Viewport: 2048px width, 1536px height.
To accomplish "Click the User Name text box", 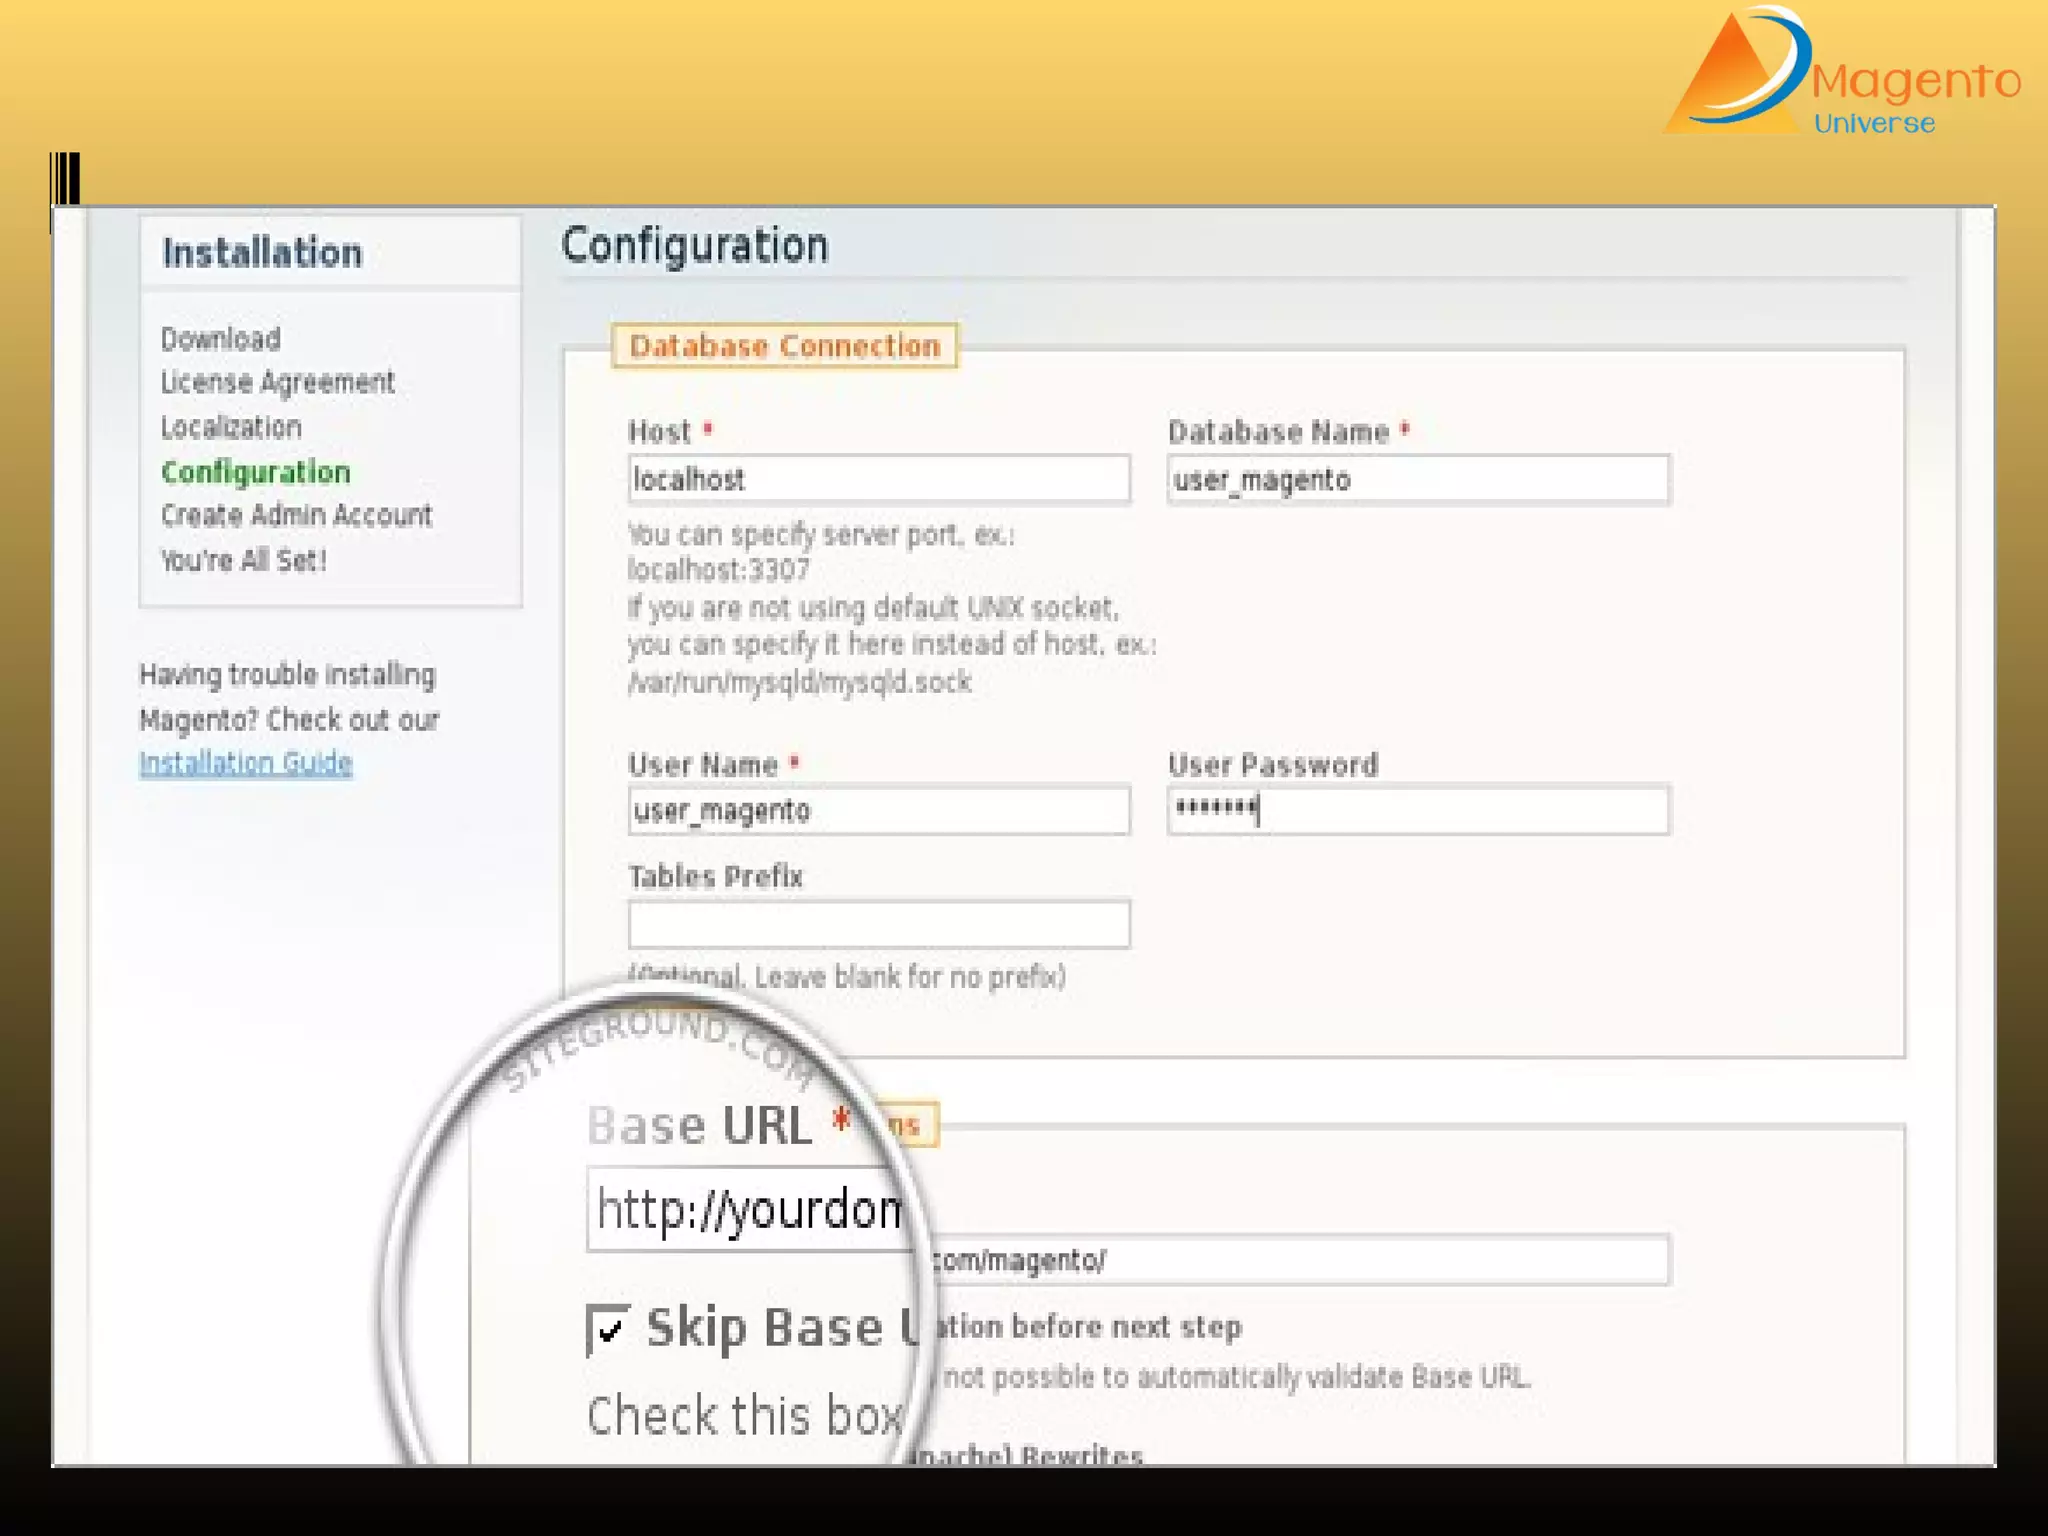I will click(879, 810).
